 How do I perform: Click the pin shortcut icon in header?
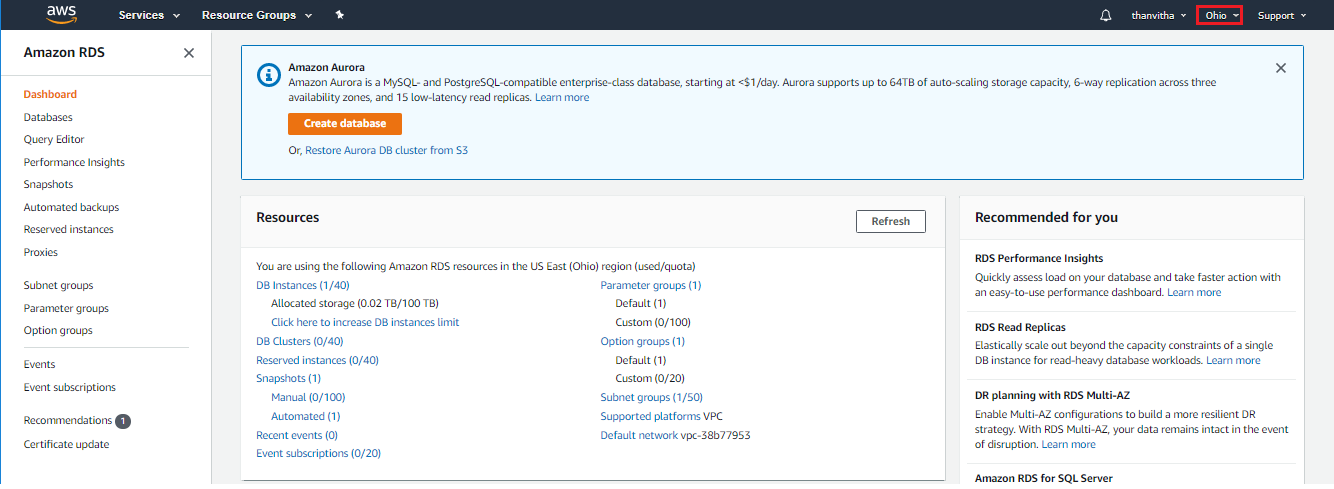[x=340, y=15]
